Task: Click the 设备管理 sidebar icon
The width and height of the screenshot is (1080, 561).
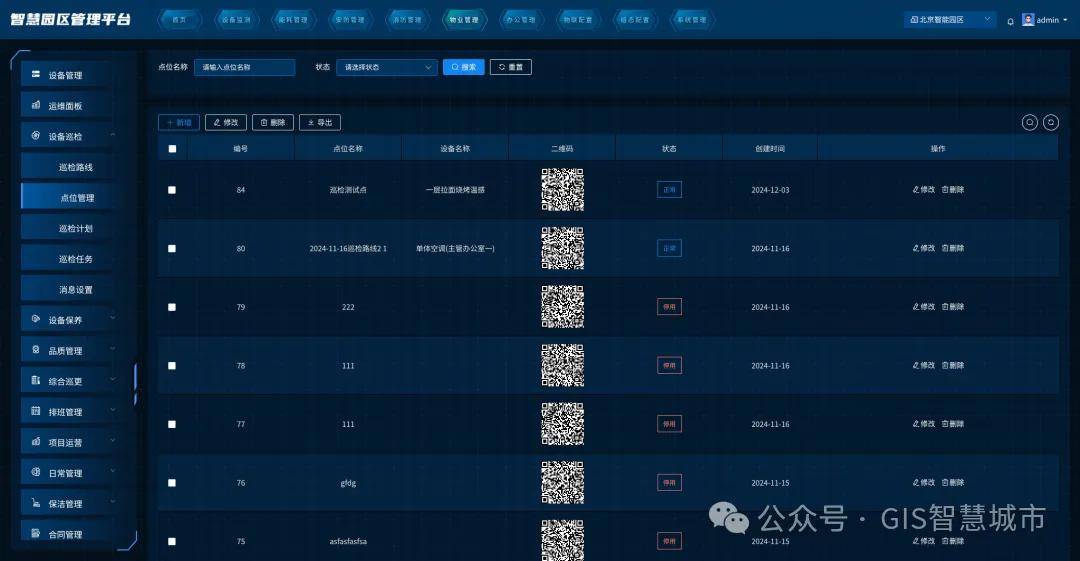Action: 36,74
